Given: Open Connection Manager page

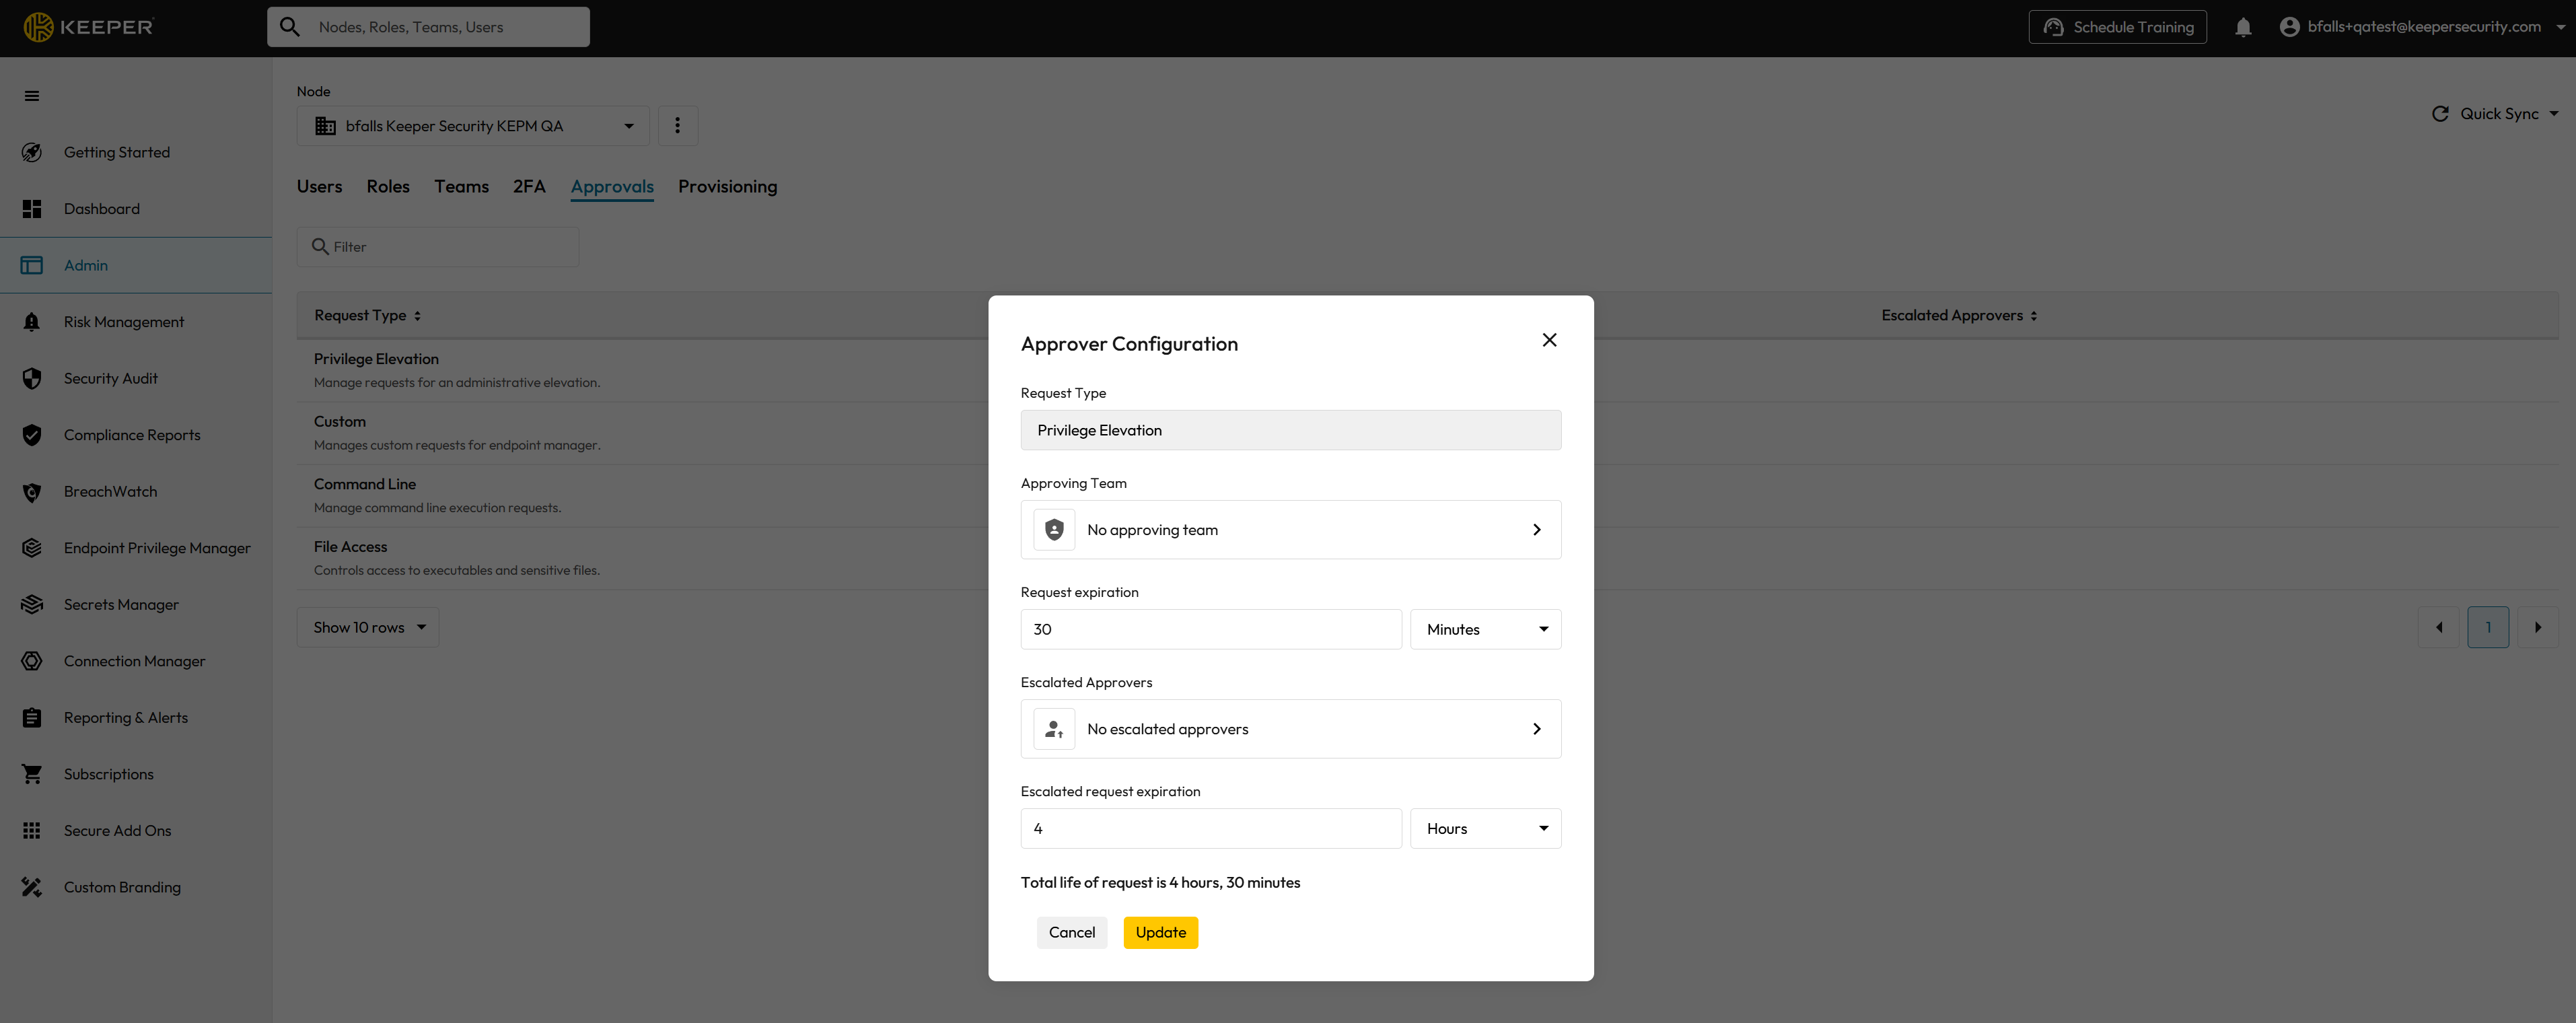Looking at the screenshot, I should pos(134,661).
